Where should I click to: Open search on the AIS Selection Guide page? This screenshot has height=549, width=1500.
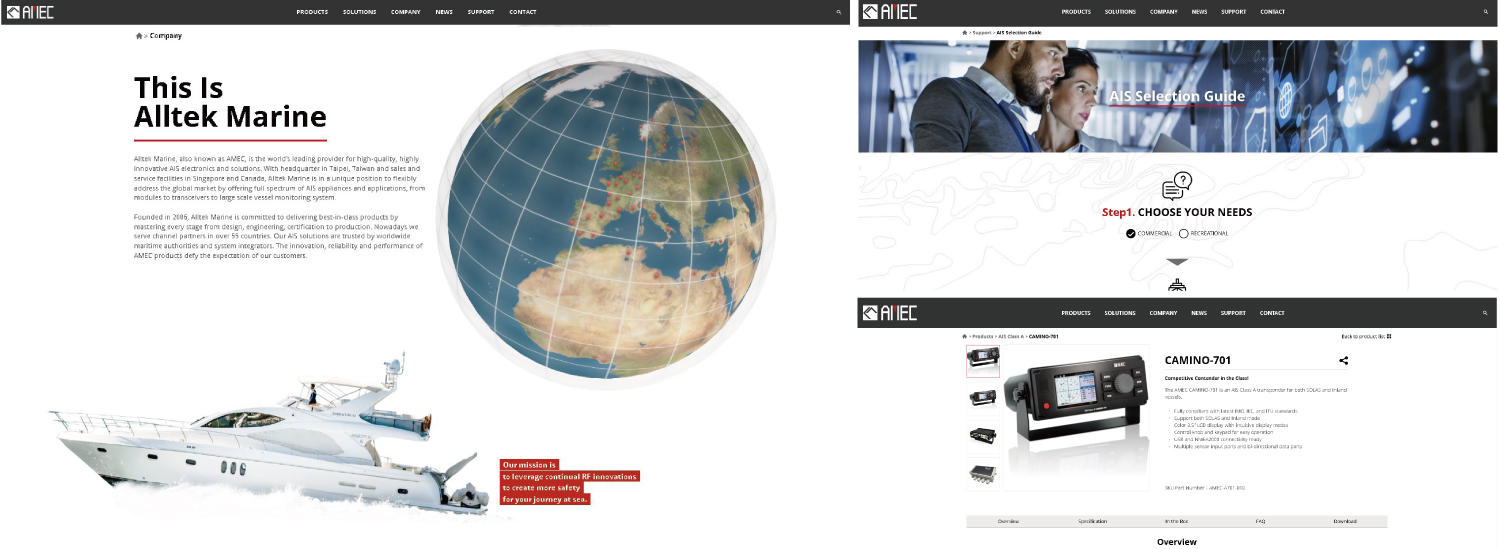tap(1486, 12)
